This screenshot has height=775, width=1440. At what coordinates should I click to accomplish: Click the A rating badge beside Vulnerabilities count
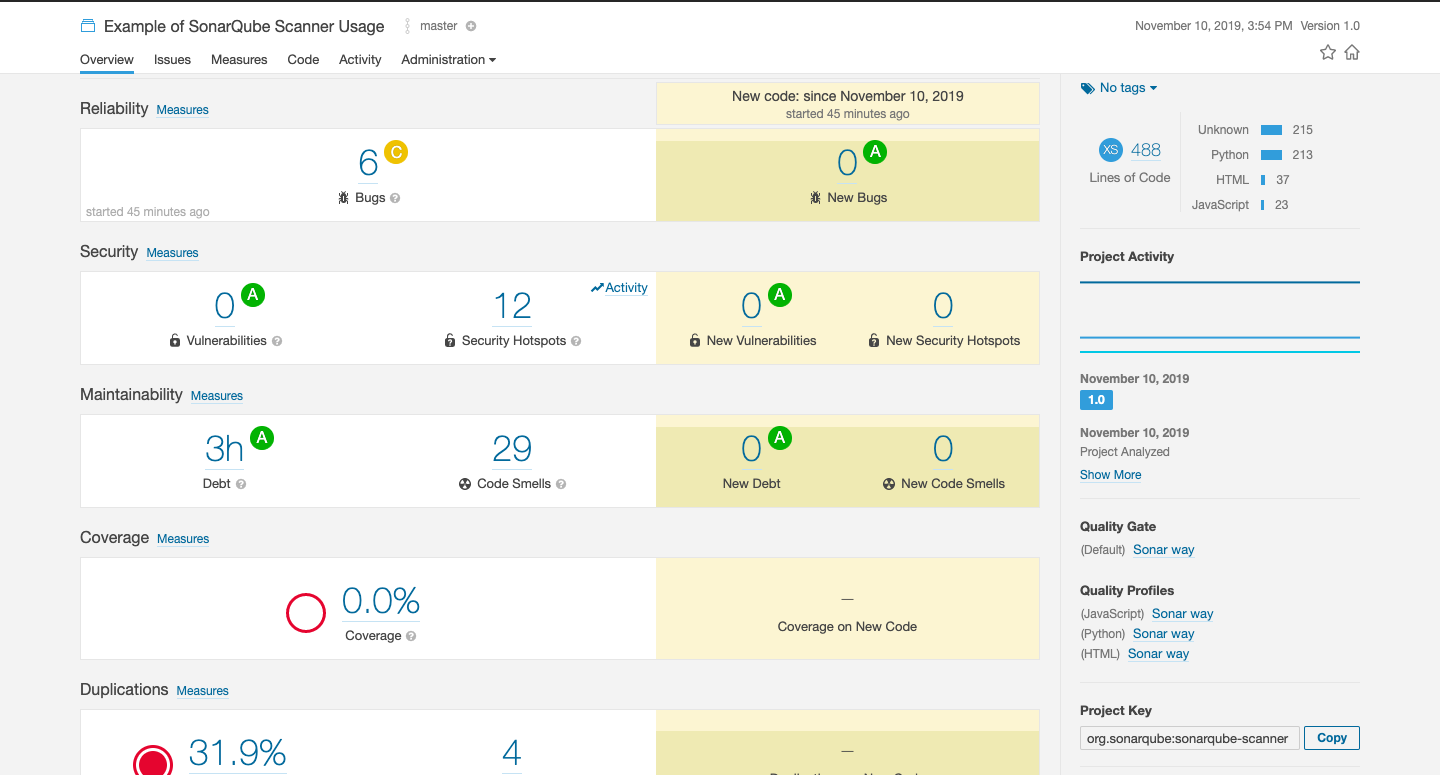(253, 295)
